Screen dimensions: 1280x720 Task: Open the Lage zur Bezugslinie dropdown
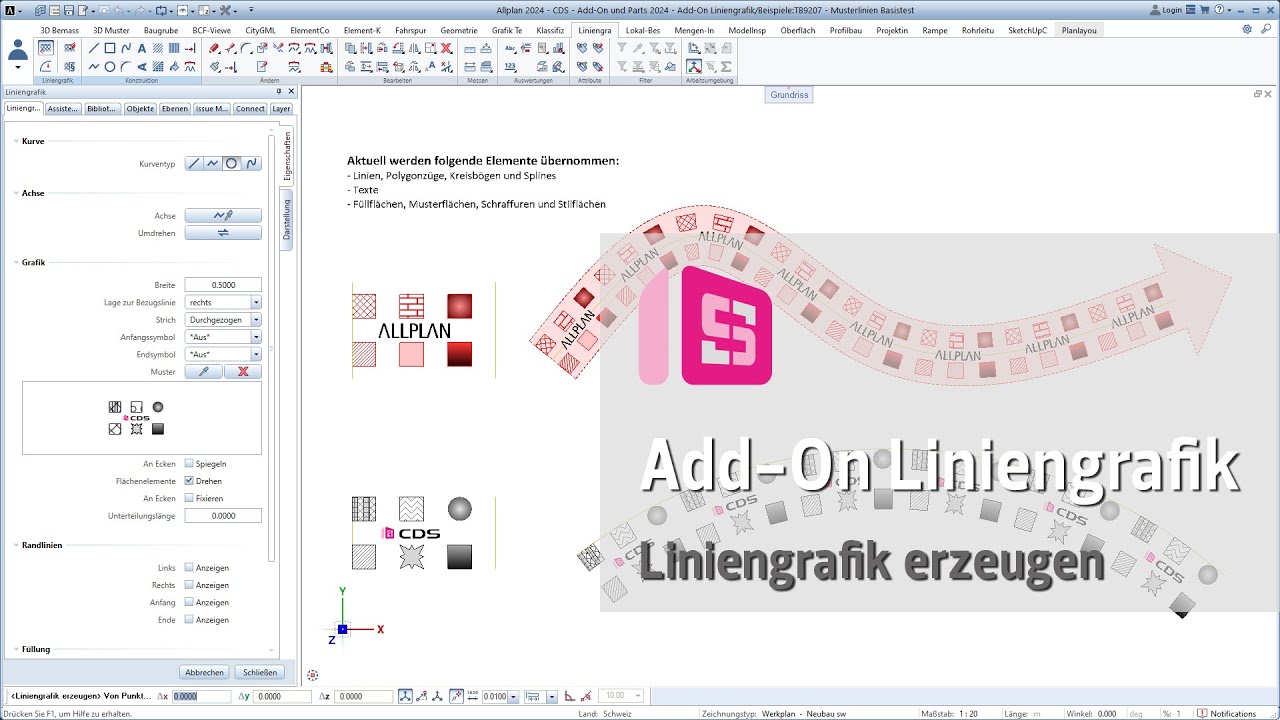pyautogui.click(x=256, y=302)
